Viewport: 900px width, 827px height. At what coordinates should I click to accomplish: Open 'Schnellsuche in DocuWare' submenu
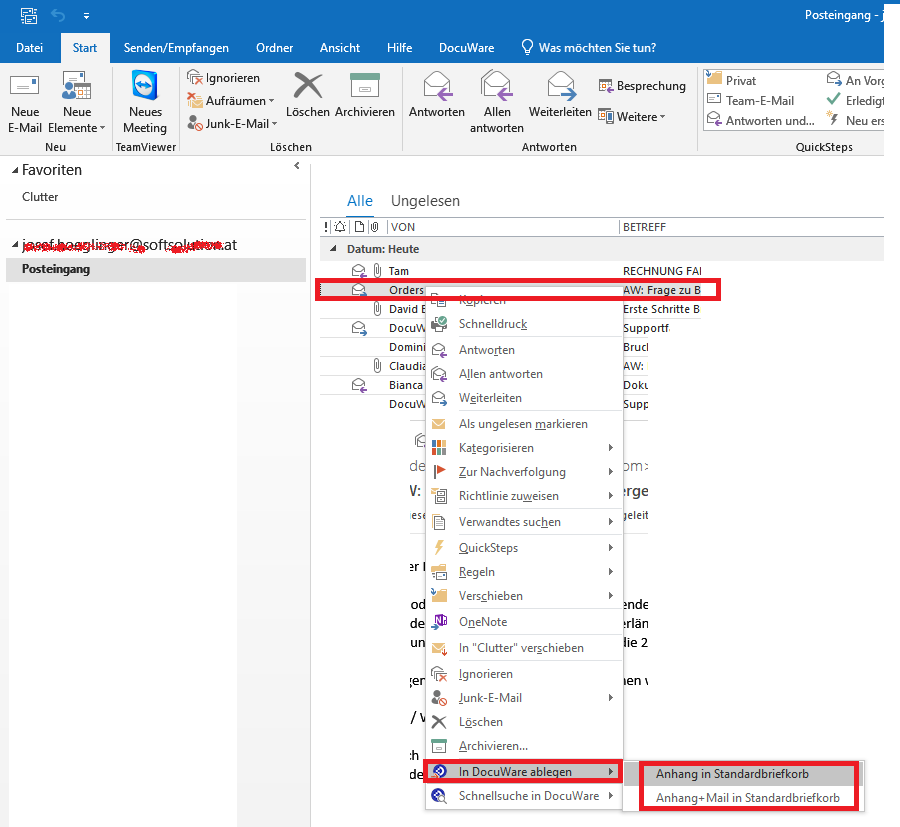[x=524, y=797]
